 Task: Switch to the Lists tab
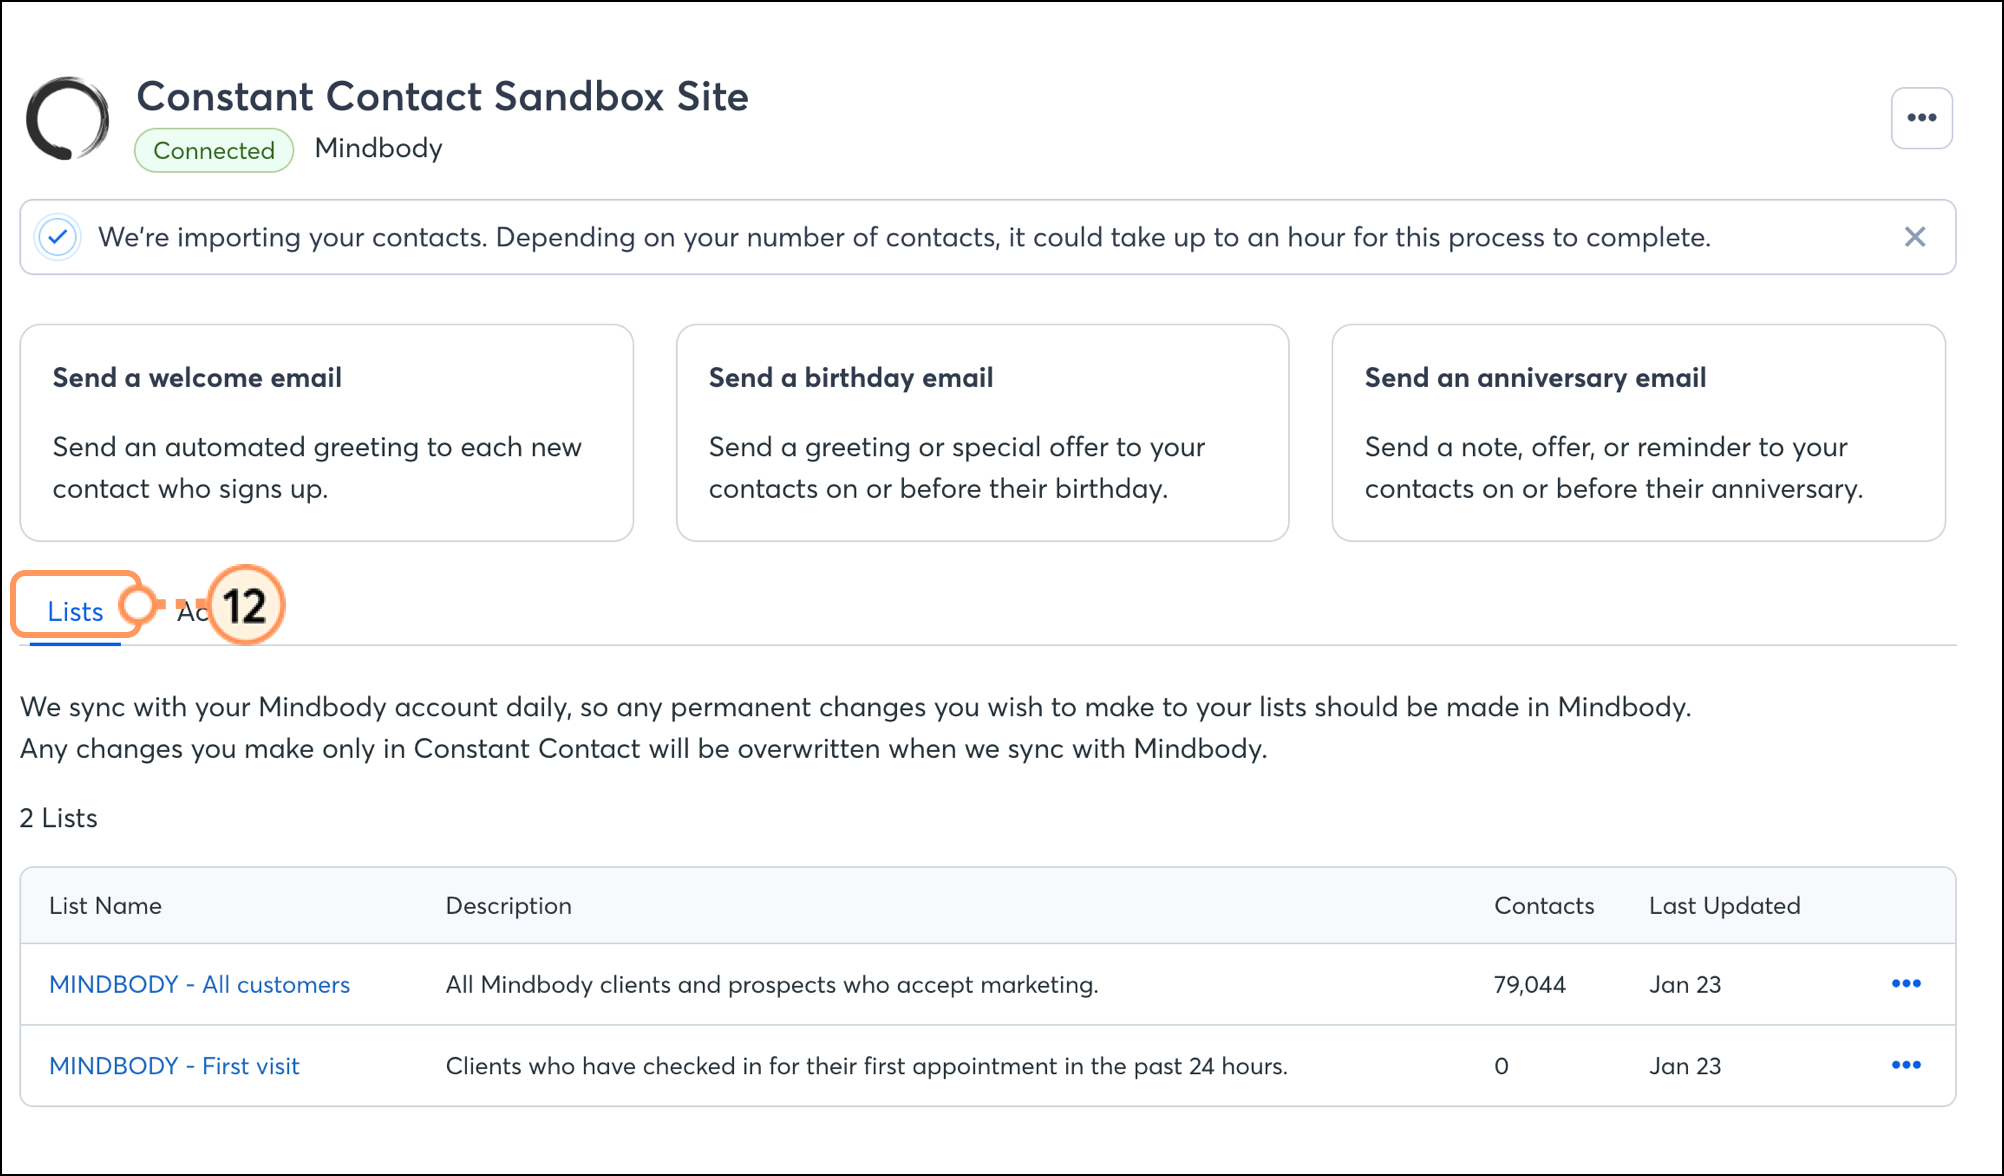pos(75,611)
